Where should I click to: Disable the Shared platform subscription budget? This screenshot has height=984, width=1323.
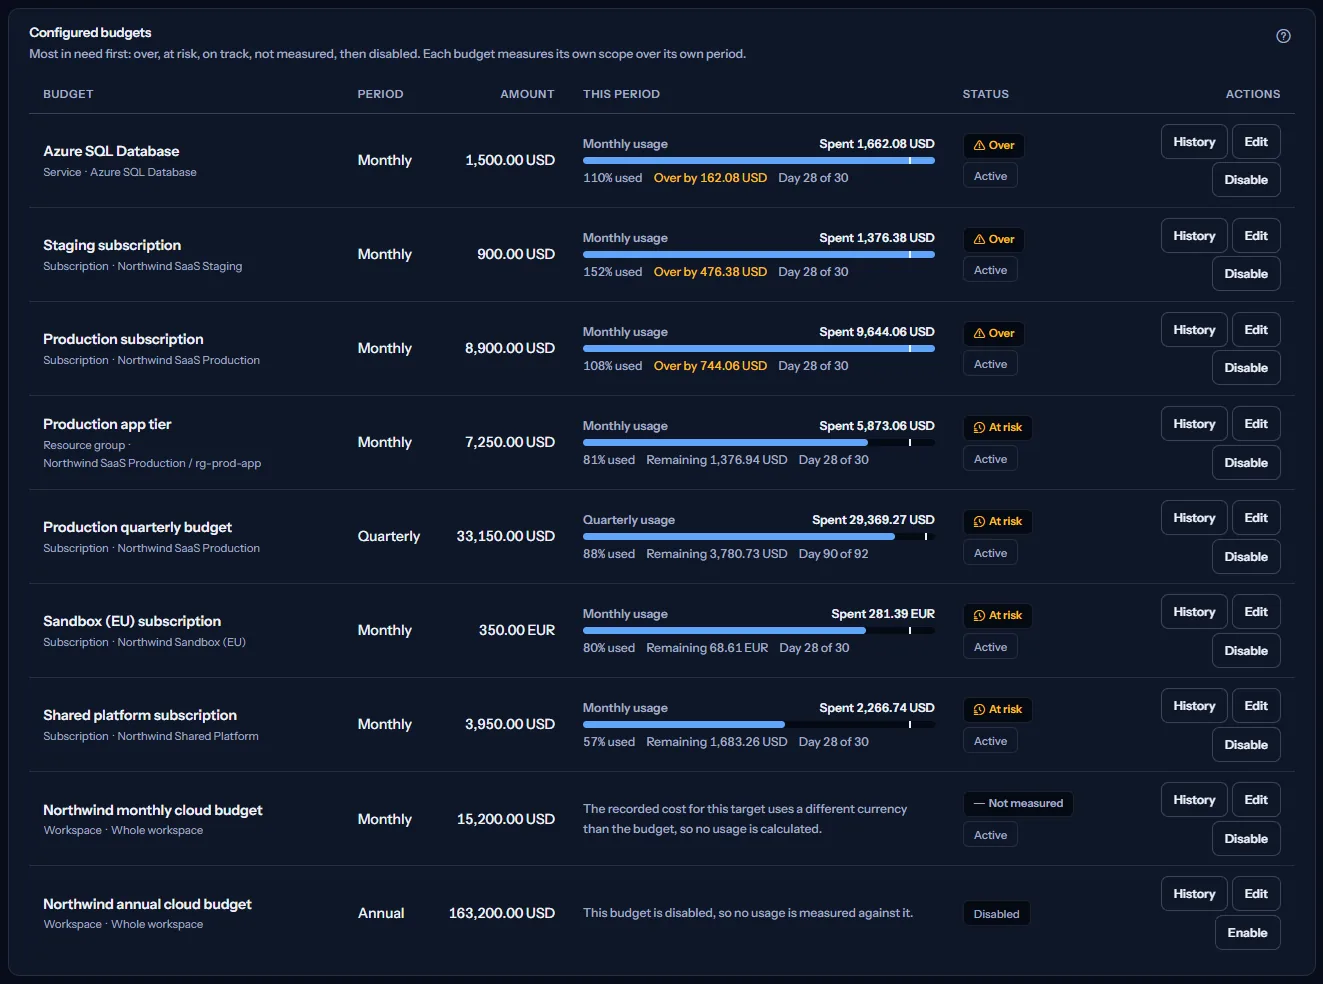pyautogui.click(x=1246, y=745)
